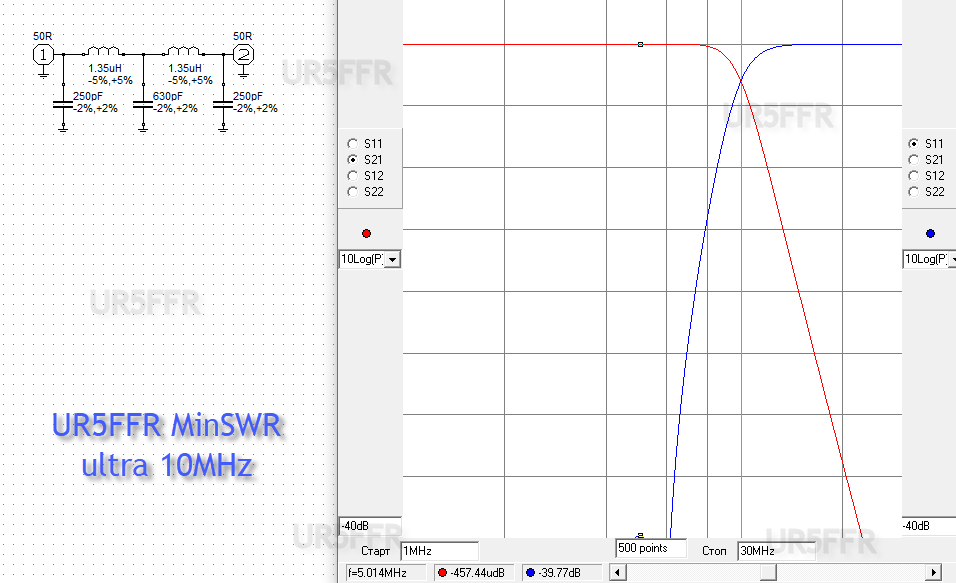This screenshot has width=956, height=583.
Task: Click the red trace color dot
Action: (x=366, y=233)
